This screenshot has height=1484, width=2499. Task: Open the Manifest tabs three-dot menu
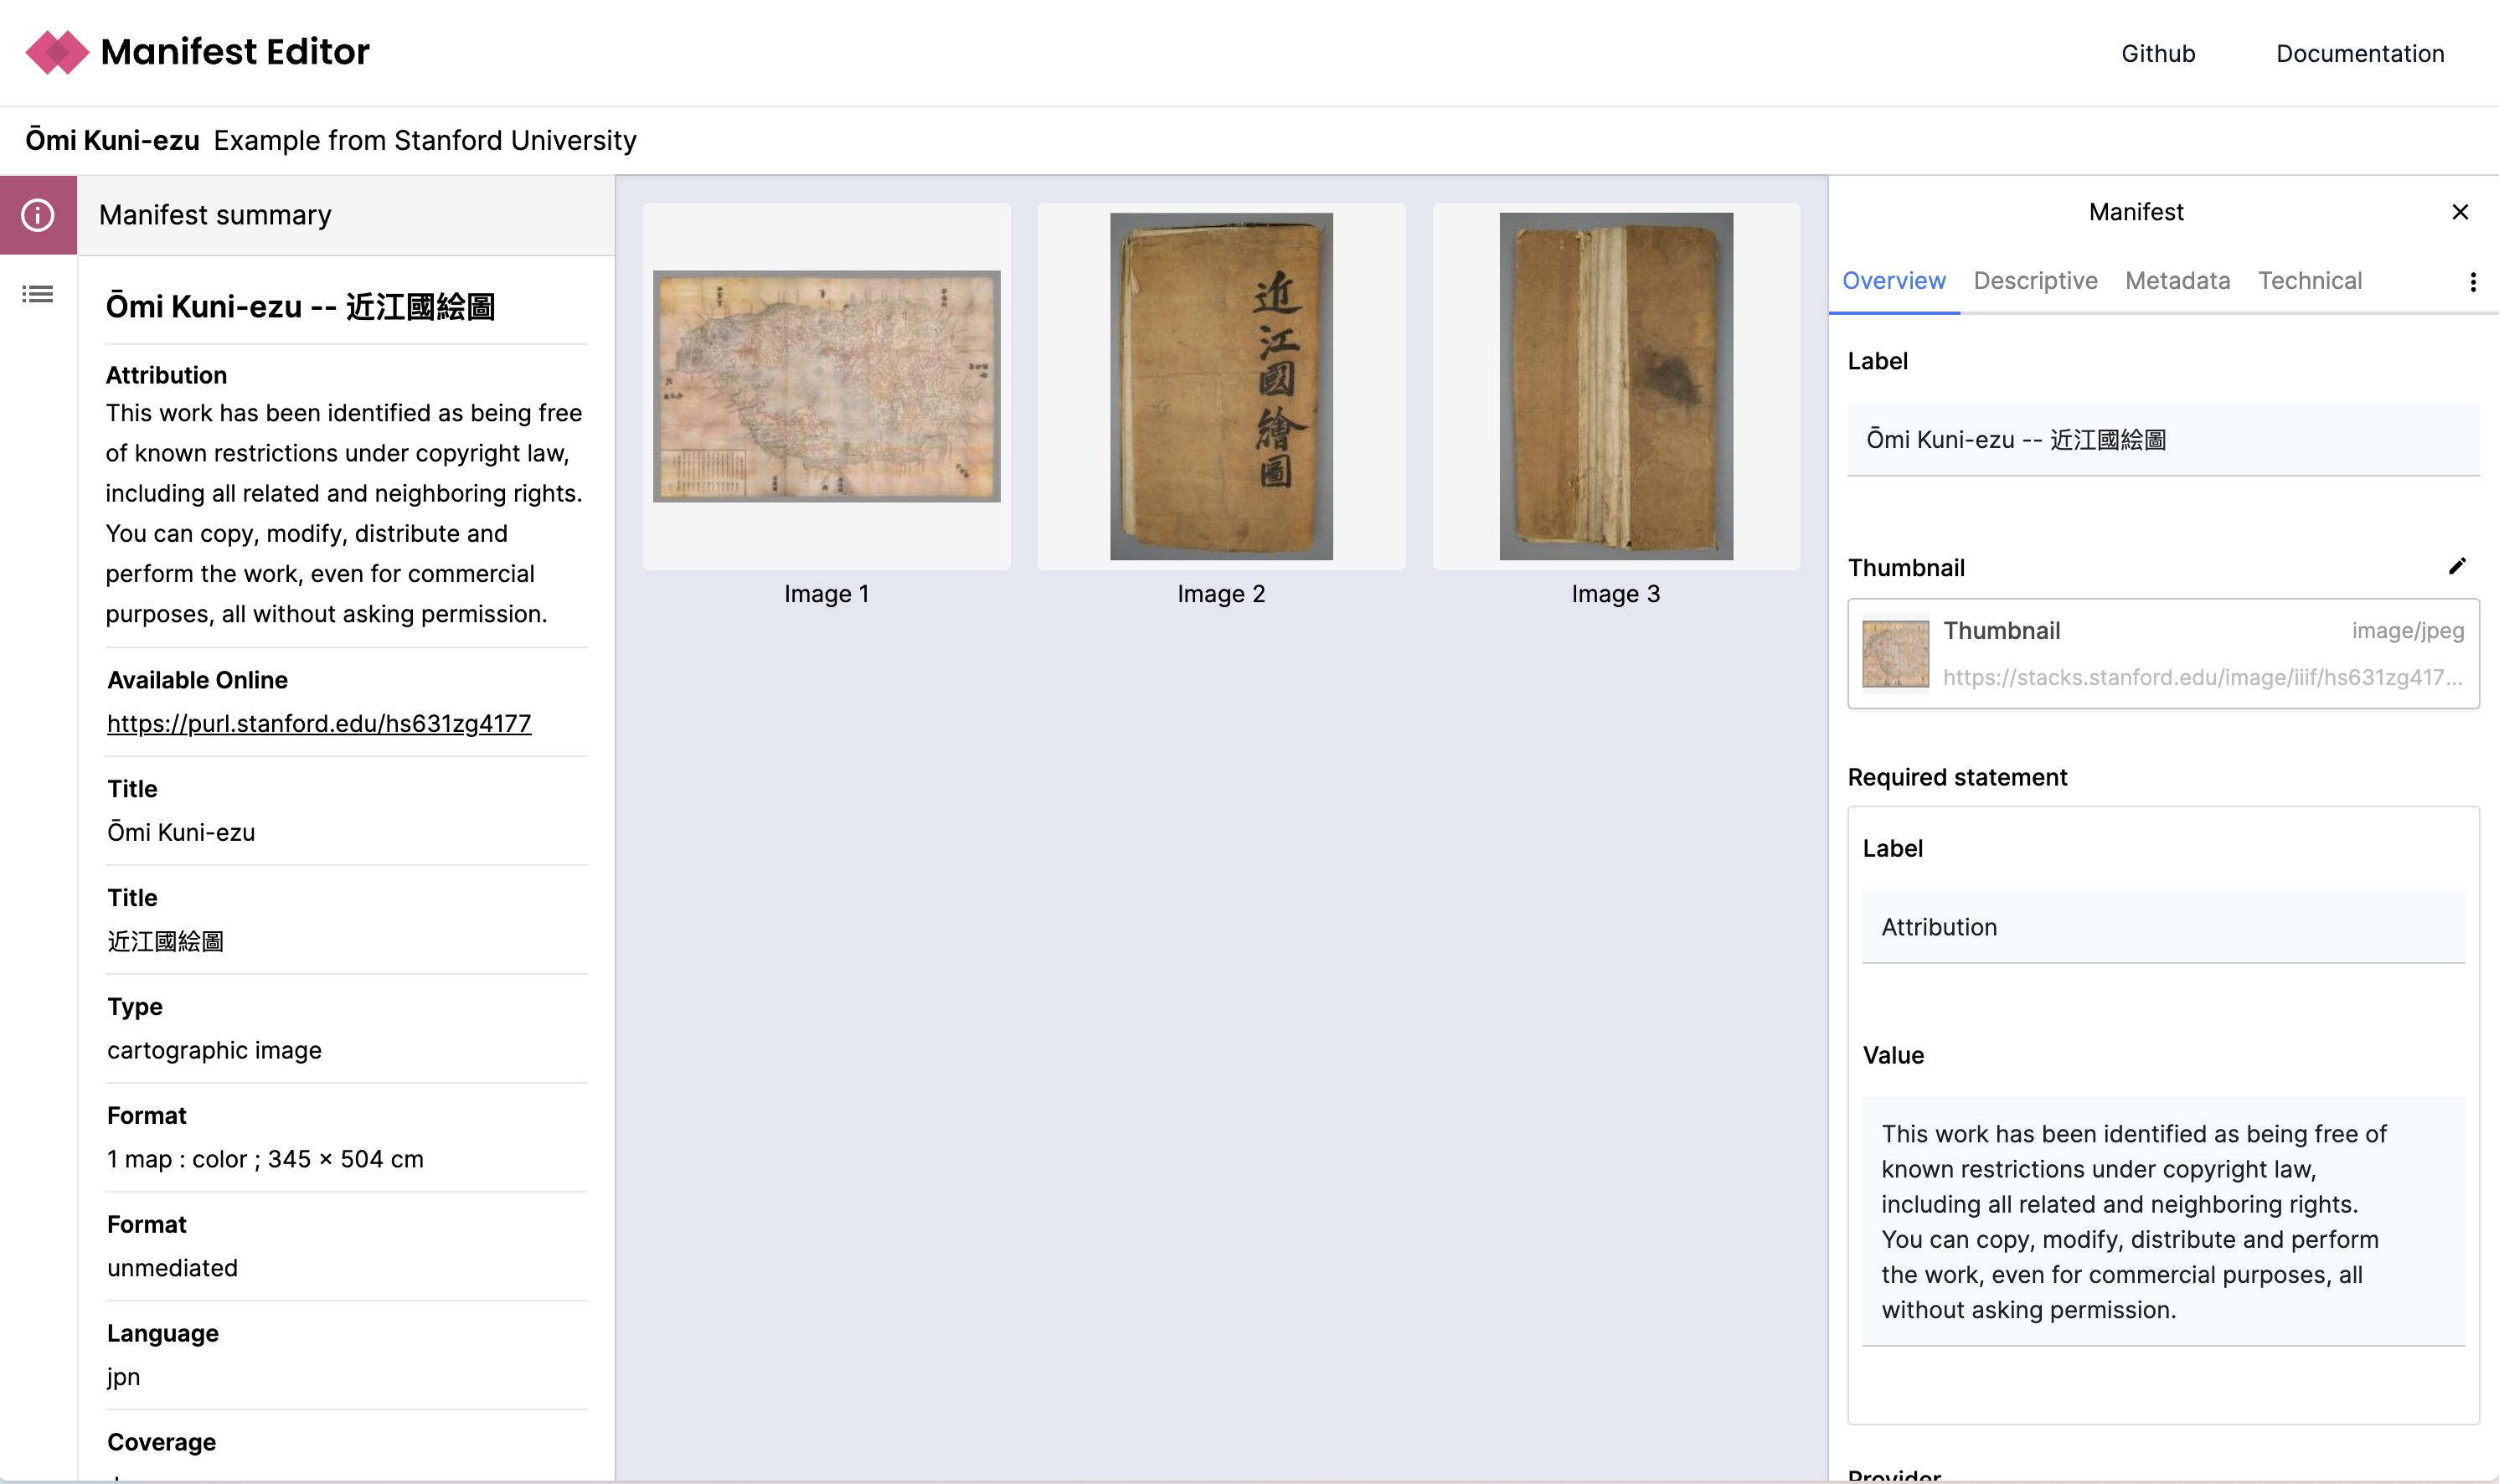[x=2472, y=282]
